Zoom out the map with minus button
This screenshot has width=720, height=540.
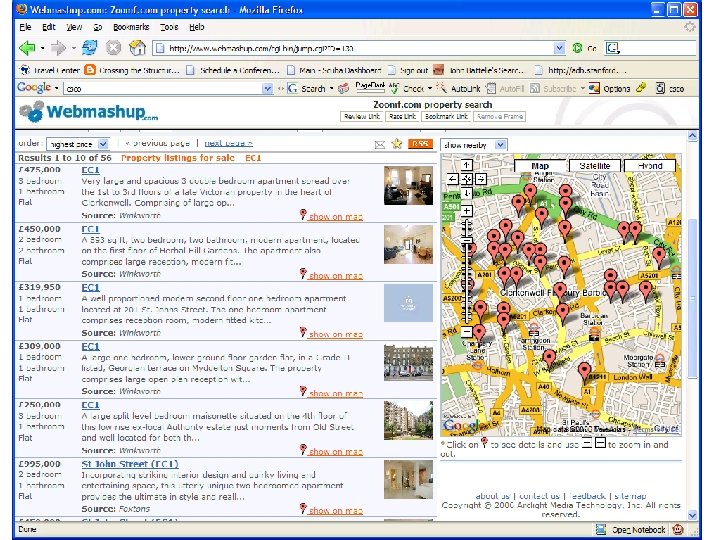coord(467,332)
